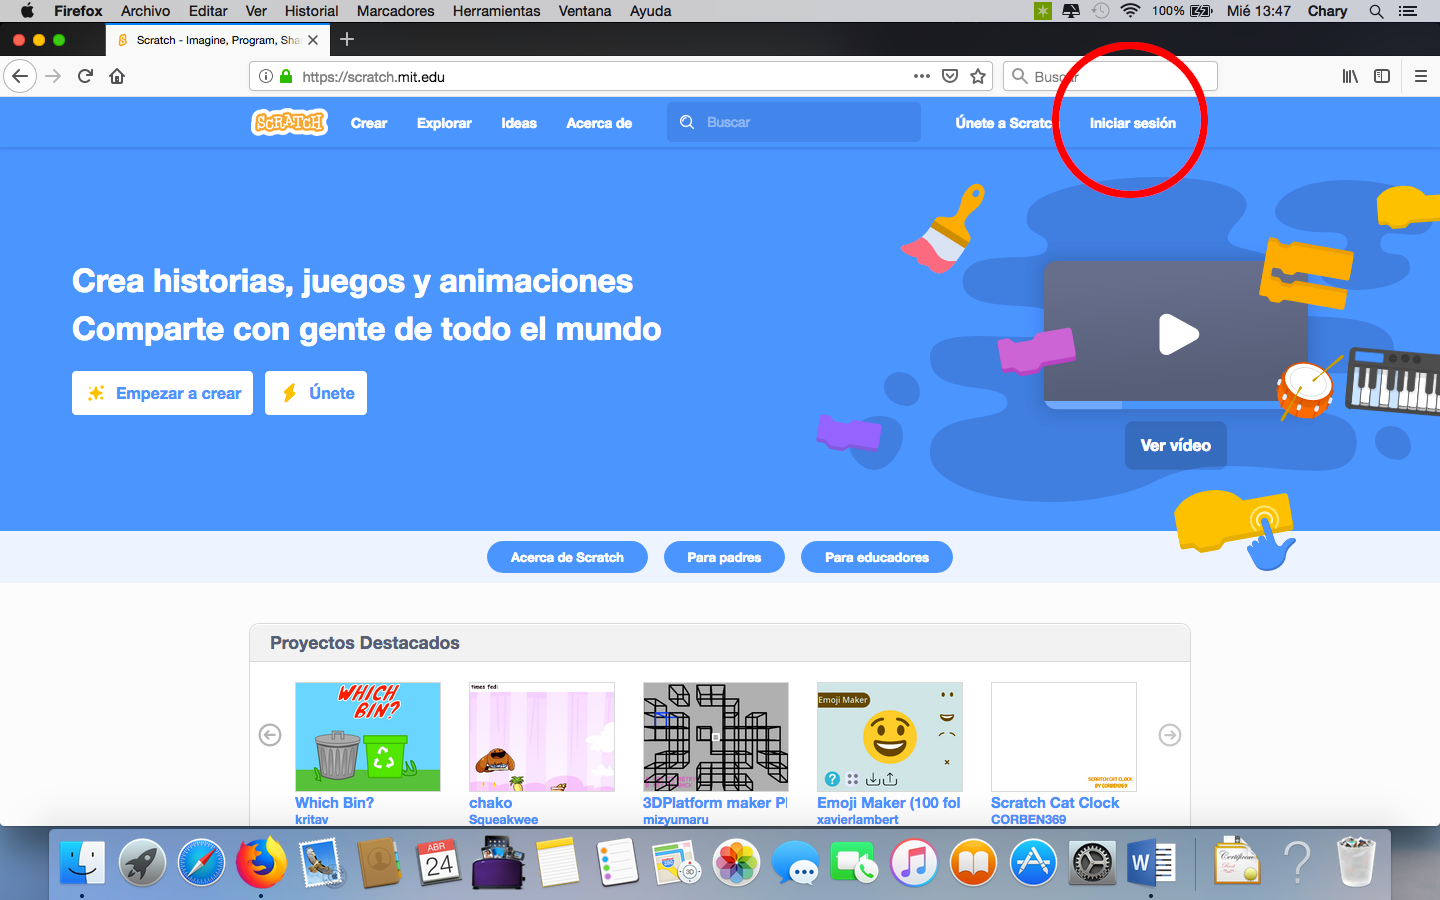Click the Scratch logo

(289, 122)
